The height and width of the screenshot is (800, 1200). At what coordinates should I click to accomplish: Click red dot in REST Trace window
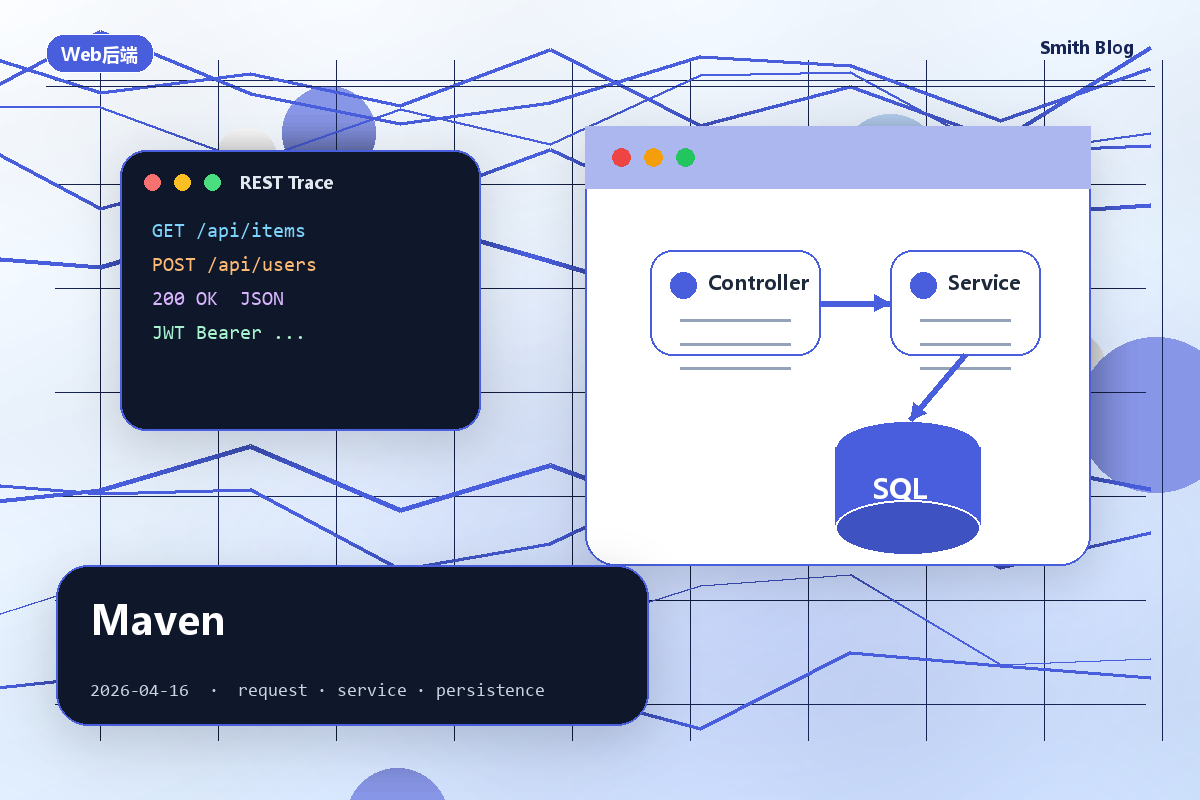pyautogui.click(x=153, y=182)
